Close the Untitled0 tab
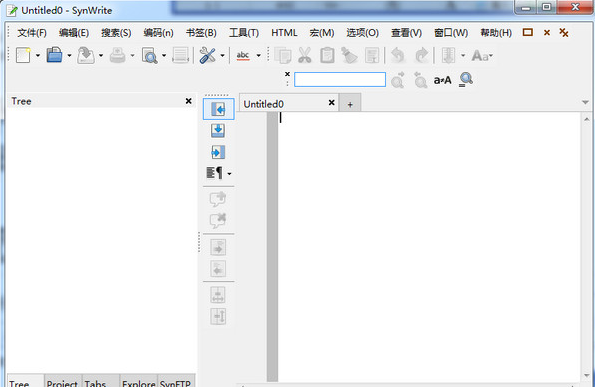This screenshot has width=595, height=387. [331, 102]
